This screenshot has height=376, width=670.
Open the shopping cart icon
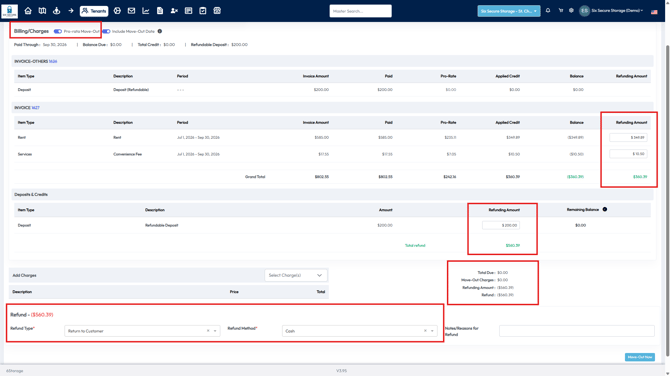(561, 11)
